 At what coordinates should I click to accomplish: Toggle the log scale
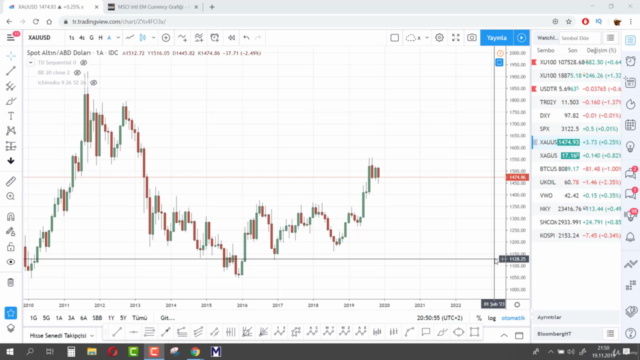click(492, 318)
